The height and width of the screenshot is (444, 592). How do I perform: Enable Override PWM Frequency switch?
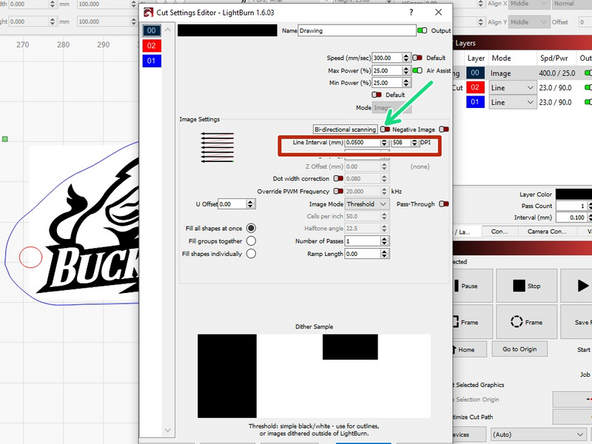(338, 191)
